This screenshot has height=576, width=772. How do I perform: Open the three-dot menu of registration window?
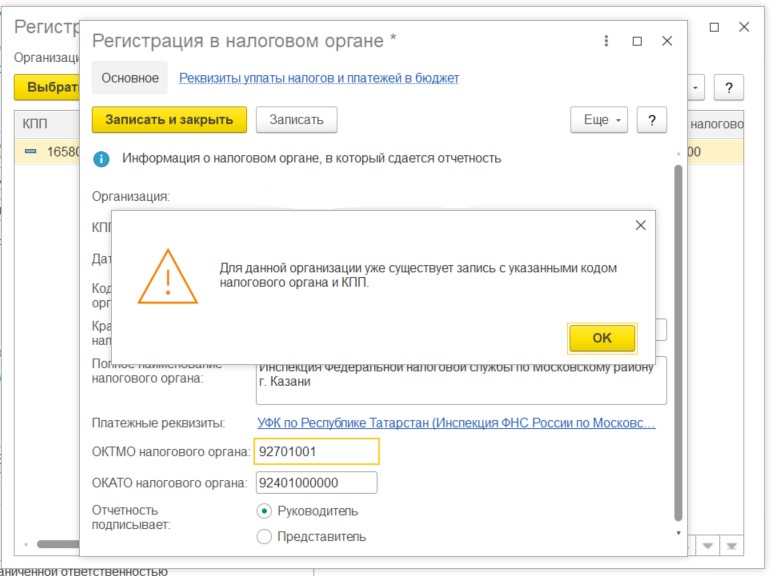(606, 41)
